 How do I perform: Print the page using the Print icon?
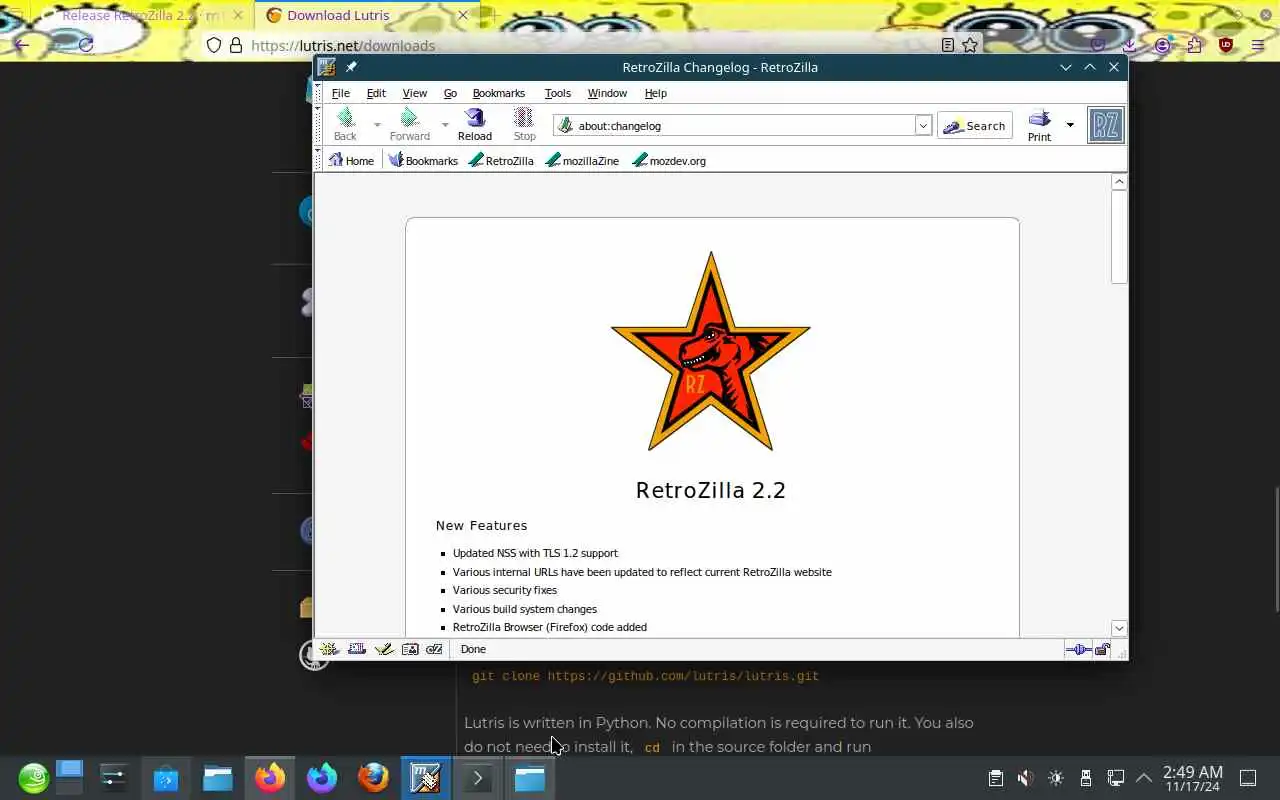(x=1039, y=125)
